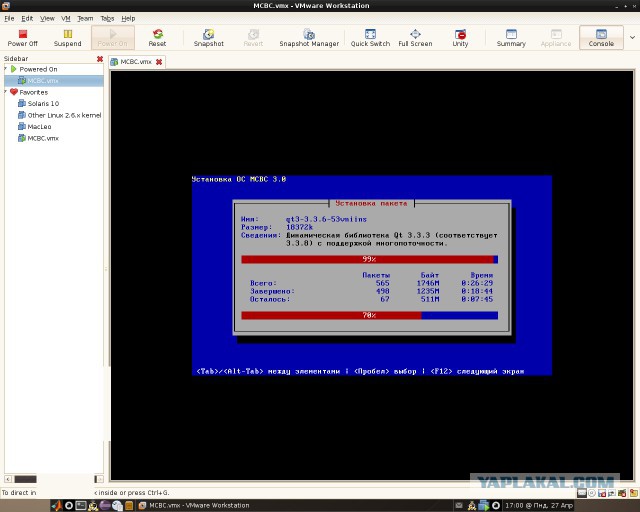Click the 99% package progress bar
Image resolution: width=640 pixels, height=512 pixels.
[369, 259]
